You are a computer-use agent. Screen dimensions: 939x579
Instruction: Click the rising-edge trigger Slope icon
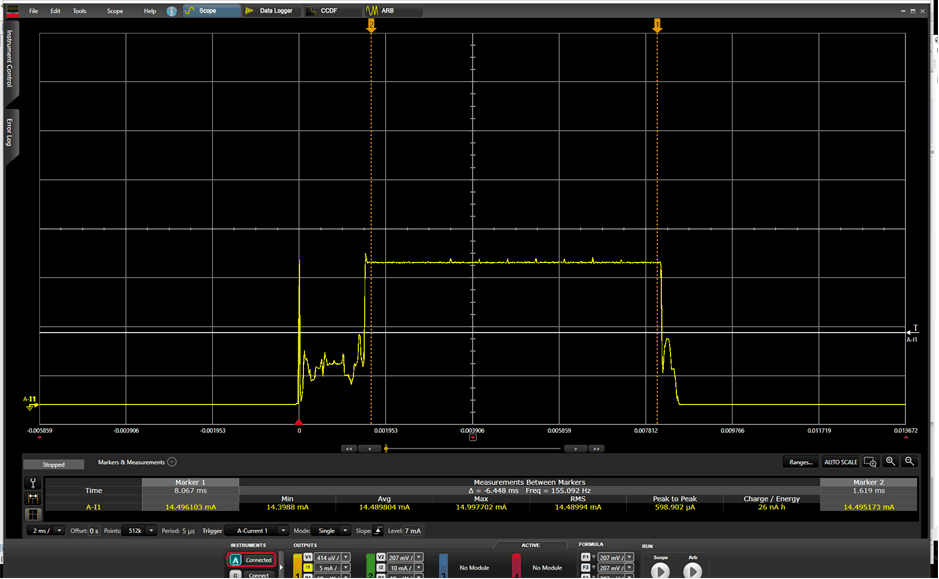378,531
